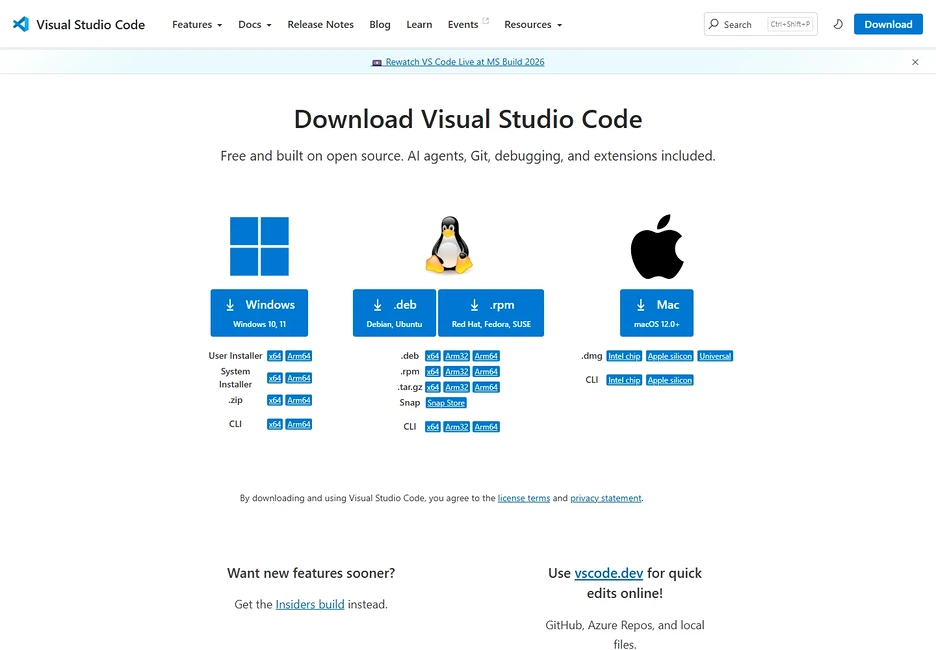Dismiss the MS Build banner with X

click(x=915, y=62)
